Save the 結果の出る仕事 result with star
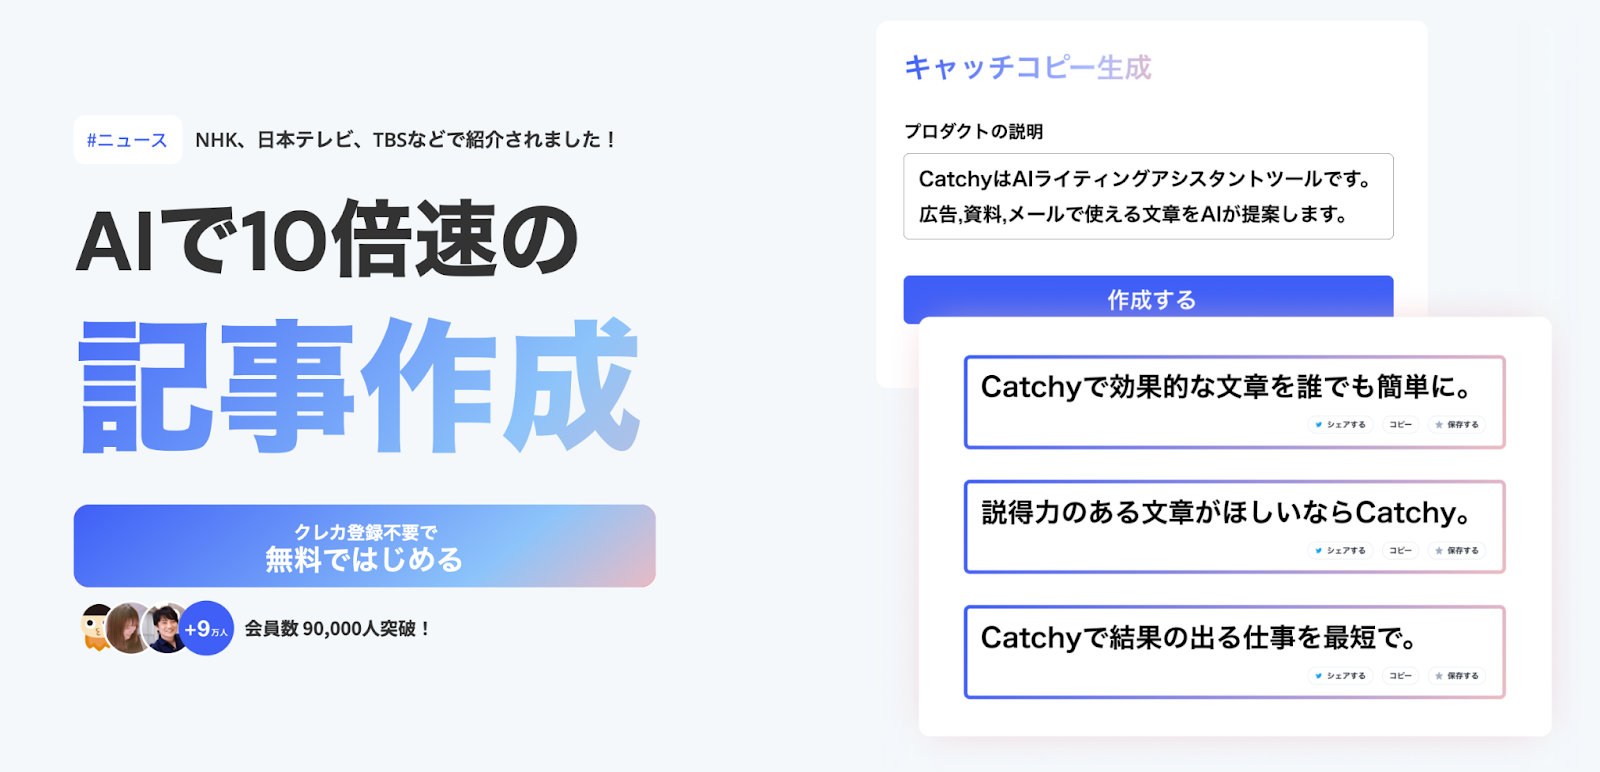The image size is (1600, 772). point(1457,676)
